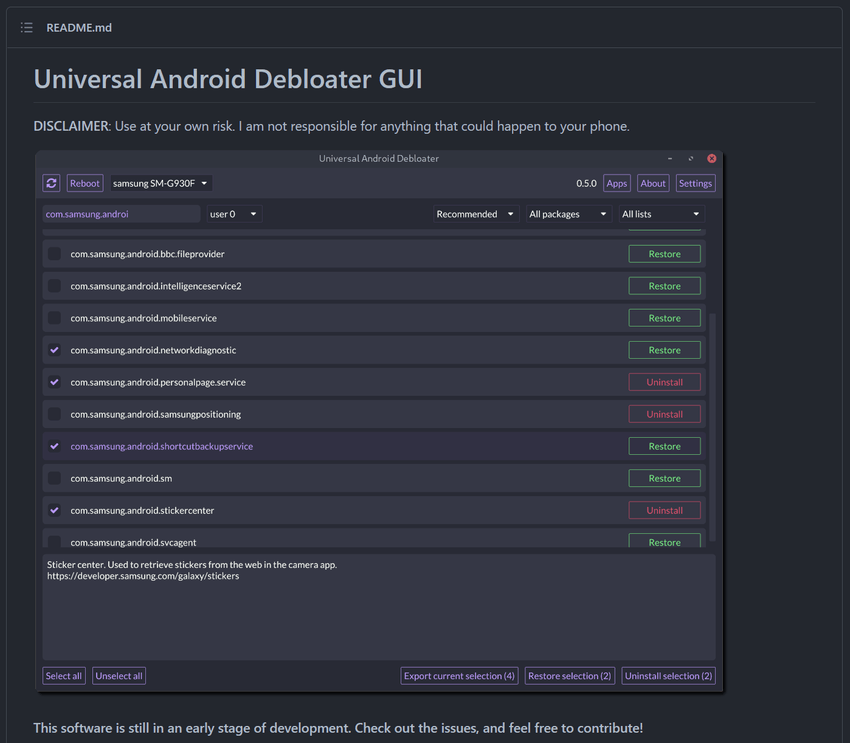
Task: Expand the All lists filter dropdown
Action: [x=661, y=214]
